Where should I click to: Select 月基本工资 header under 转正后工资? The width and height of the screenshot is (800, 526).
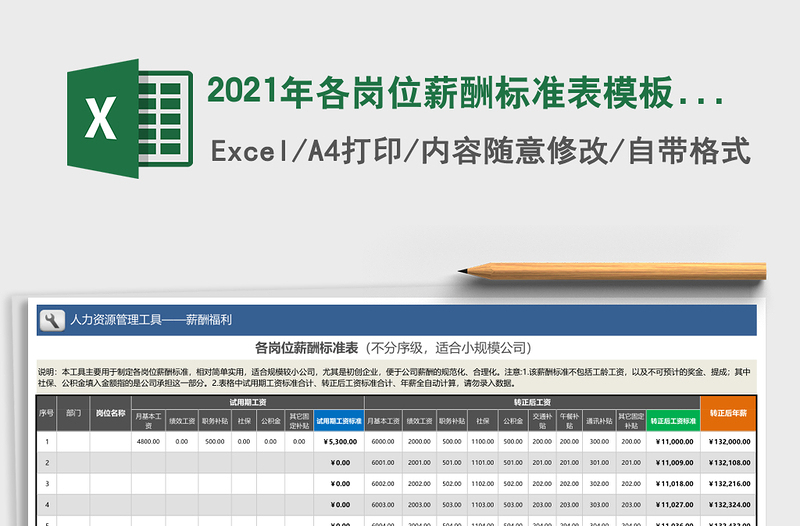pos(383,421)
